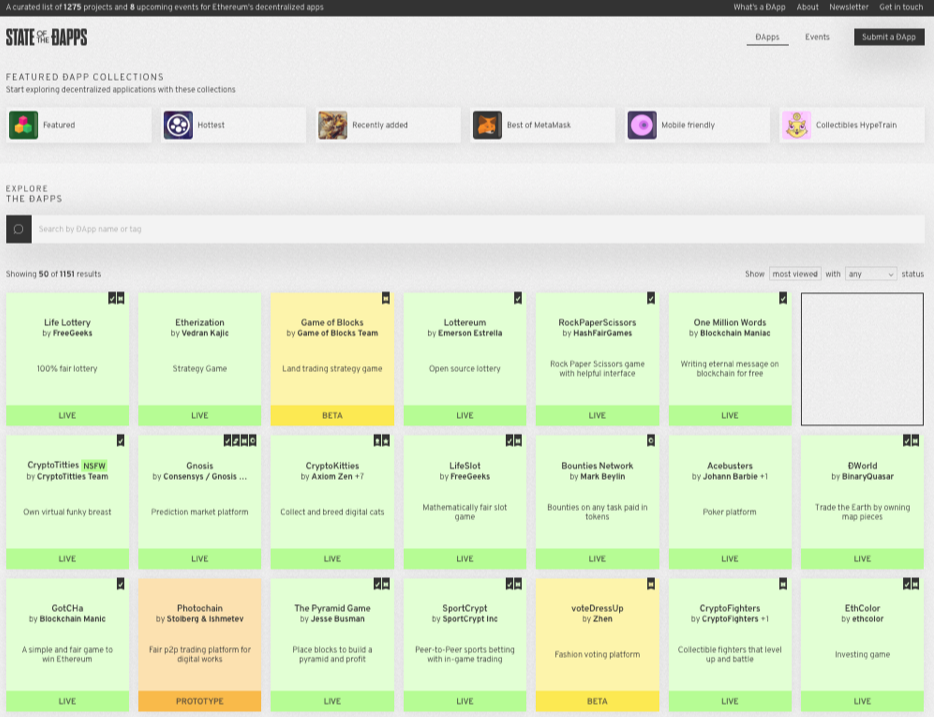Click 'by SportCrypt Inc' author text

(x=465, y=619)
